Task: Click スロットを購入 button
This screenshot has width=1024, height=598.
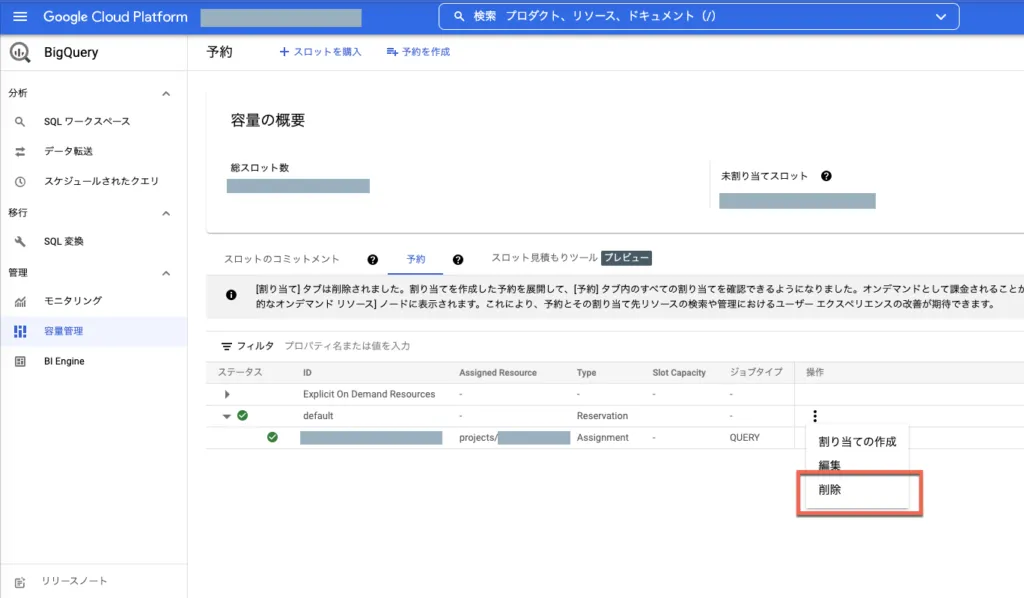Action: pyautogui.click(x=320, y=52)
